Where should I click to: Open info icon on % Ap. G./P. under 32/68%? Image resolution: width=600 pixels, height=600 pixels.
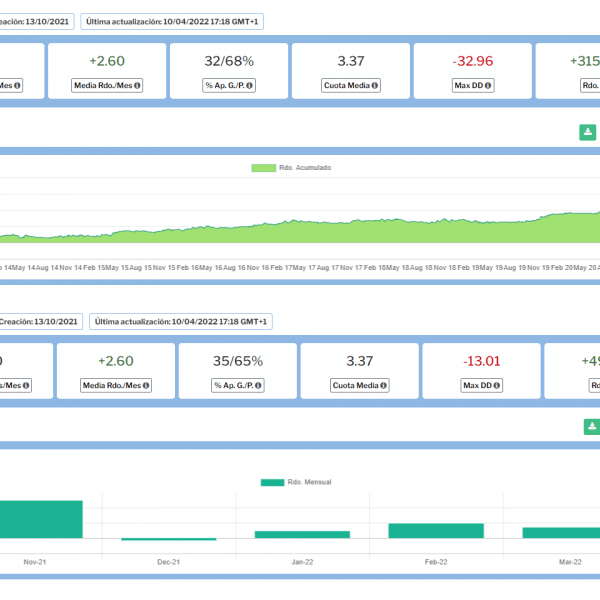coord(249,85)
